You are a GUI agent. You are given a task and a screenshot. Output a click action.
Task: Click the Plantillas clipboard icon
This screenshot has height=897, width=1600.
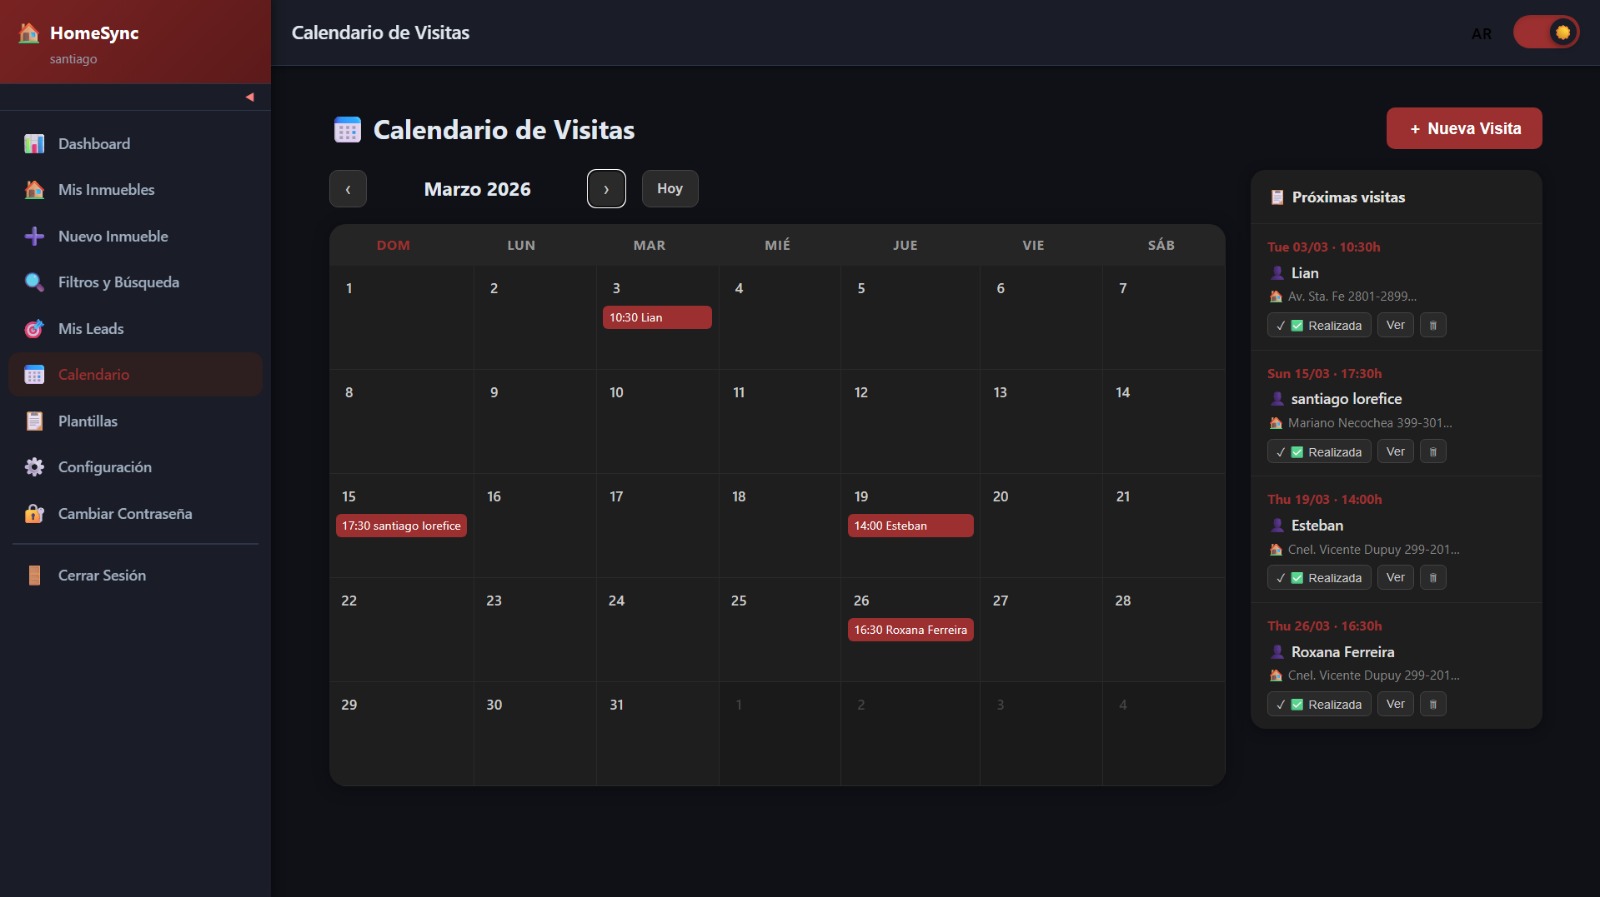click(34, 421)
